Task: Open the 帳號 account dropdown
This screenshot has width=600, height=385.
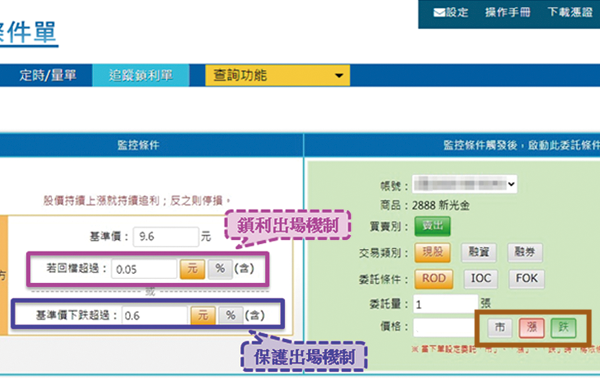Action: (465, 184)
